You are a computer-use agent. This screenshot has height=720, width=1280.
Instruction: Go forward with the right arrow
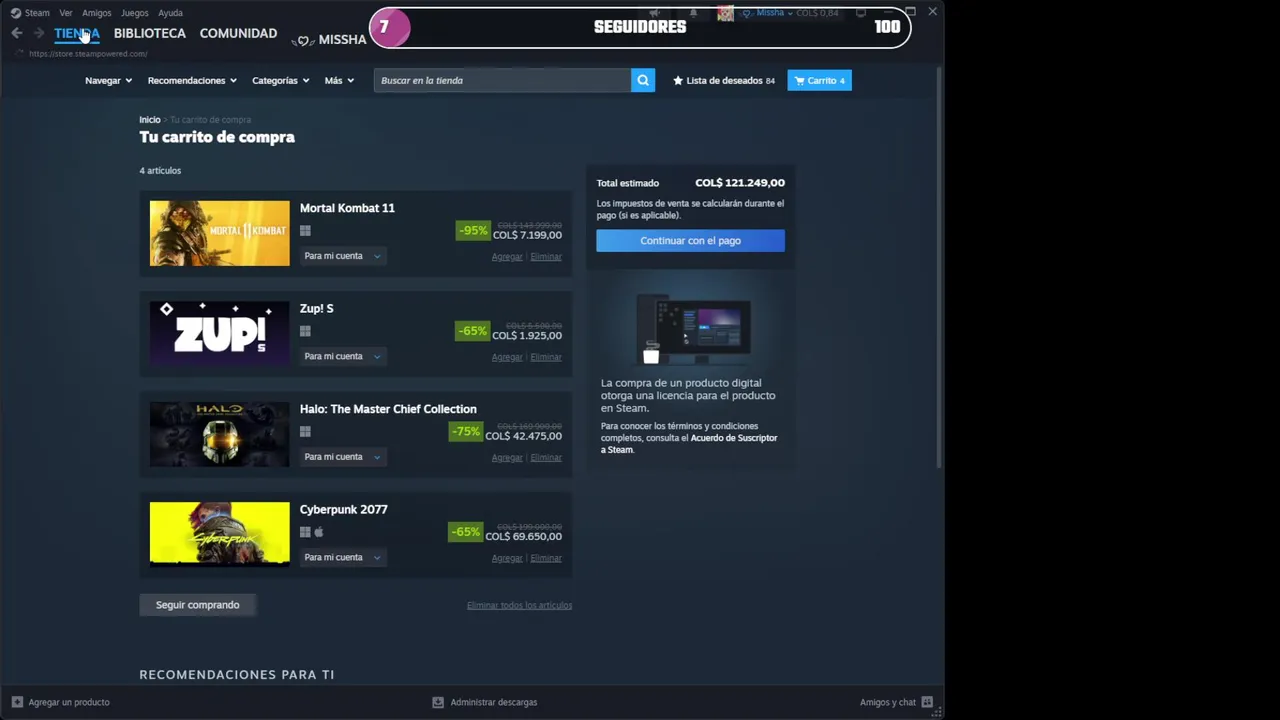(x=39, y=33)
